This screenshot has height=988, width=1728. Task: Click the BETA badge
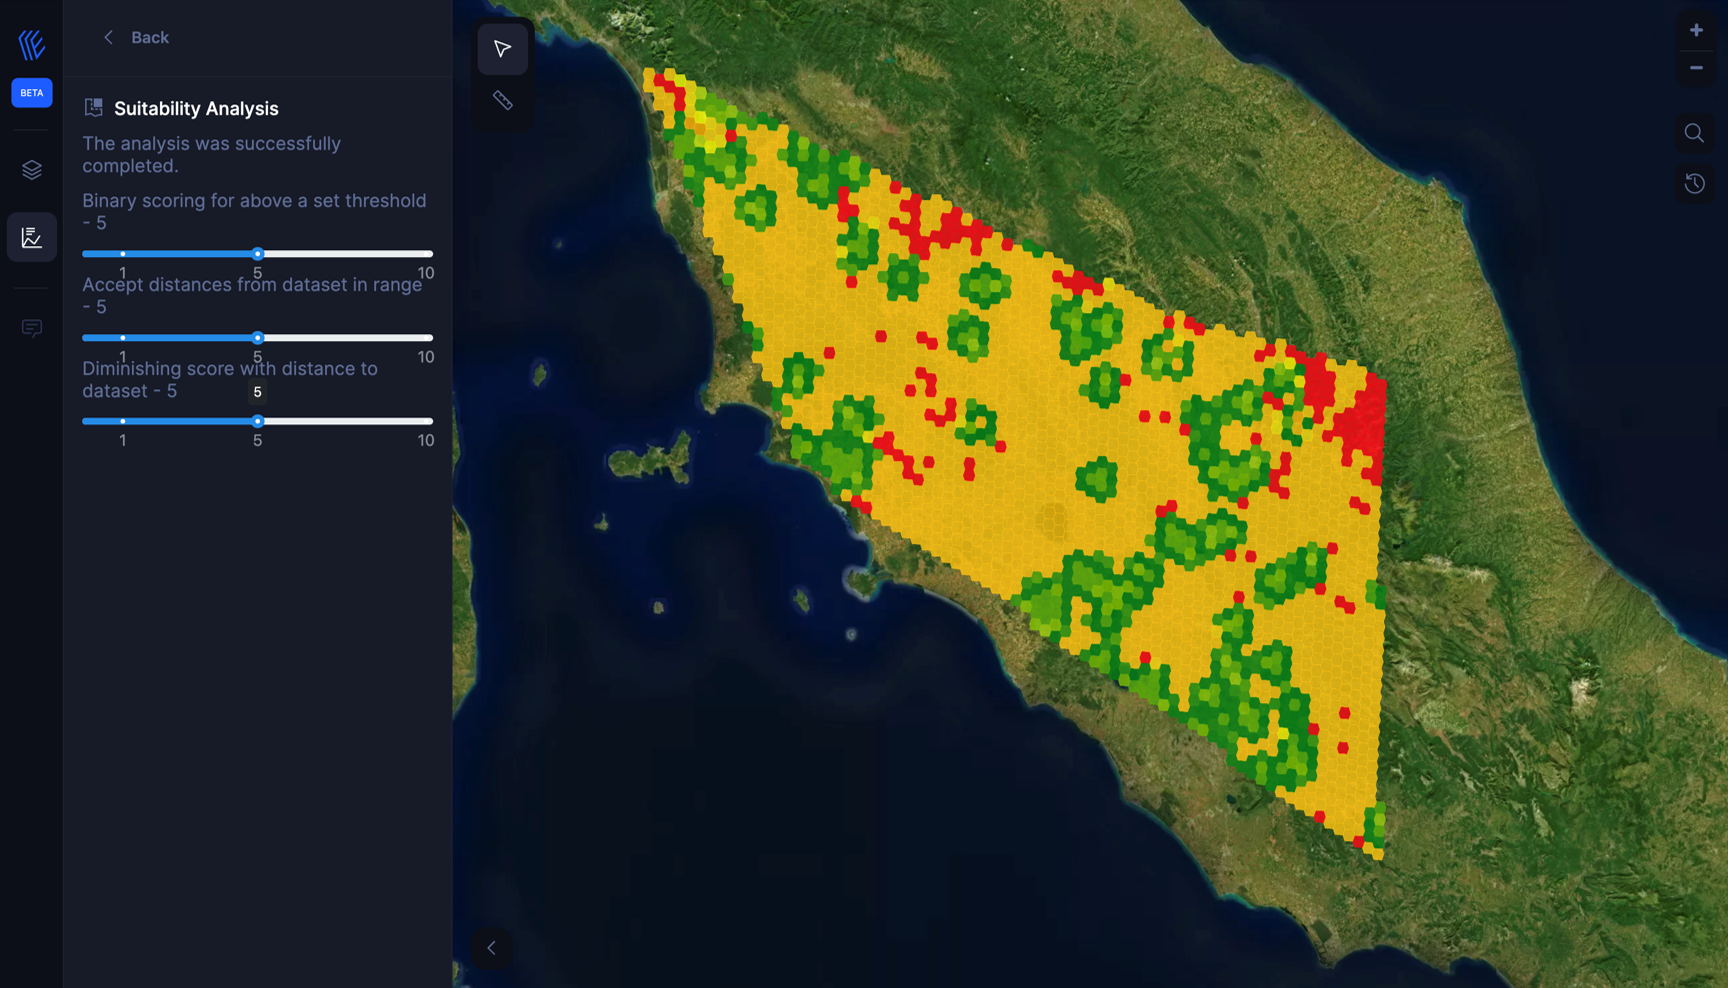(31, 93)
